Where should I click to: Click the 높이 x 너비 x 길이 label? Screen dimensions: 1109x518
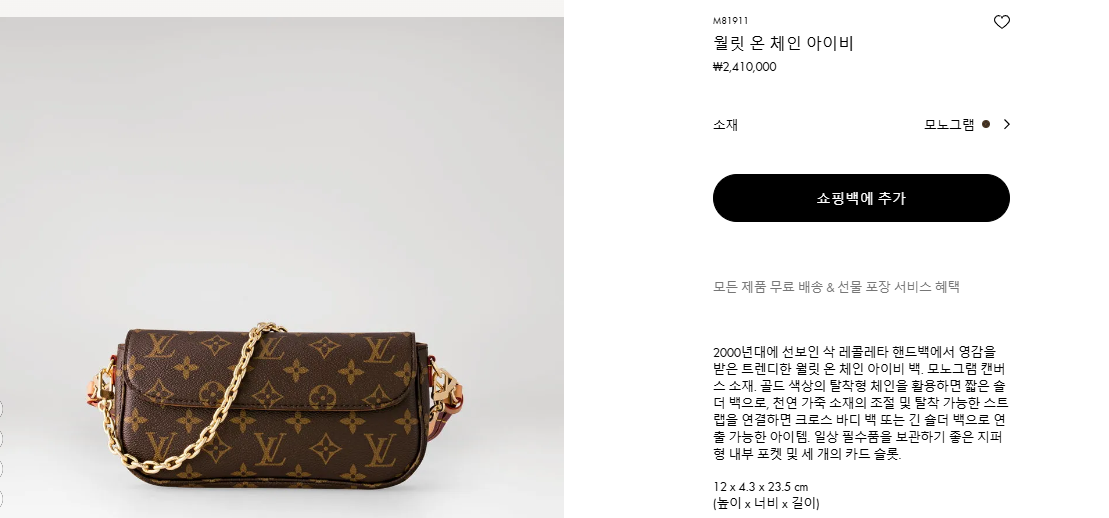[x=766, y=504]
